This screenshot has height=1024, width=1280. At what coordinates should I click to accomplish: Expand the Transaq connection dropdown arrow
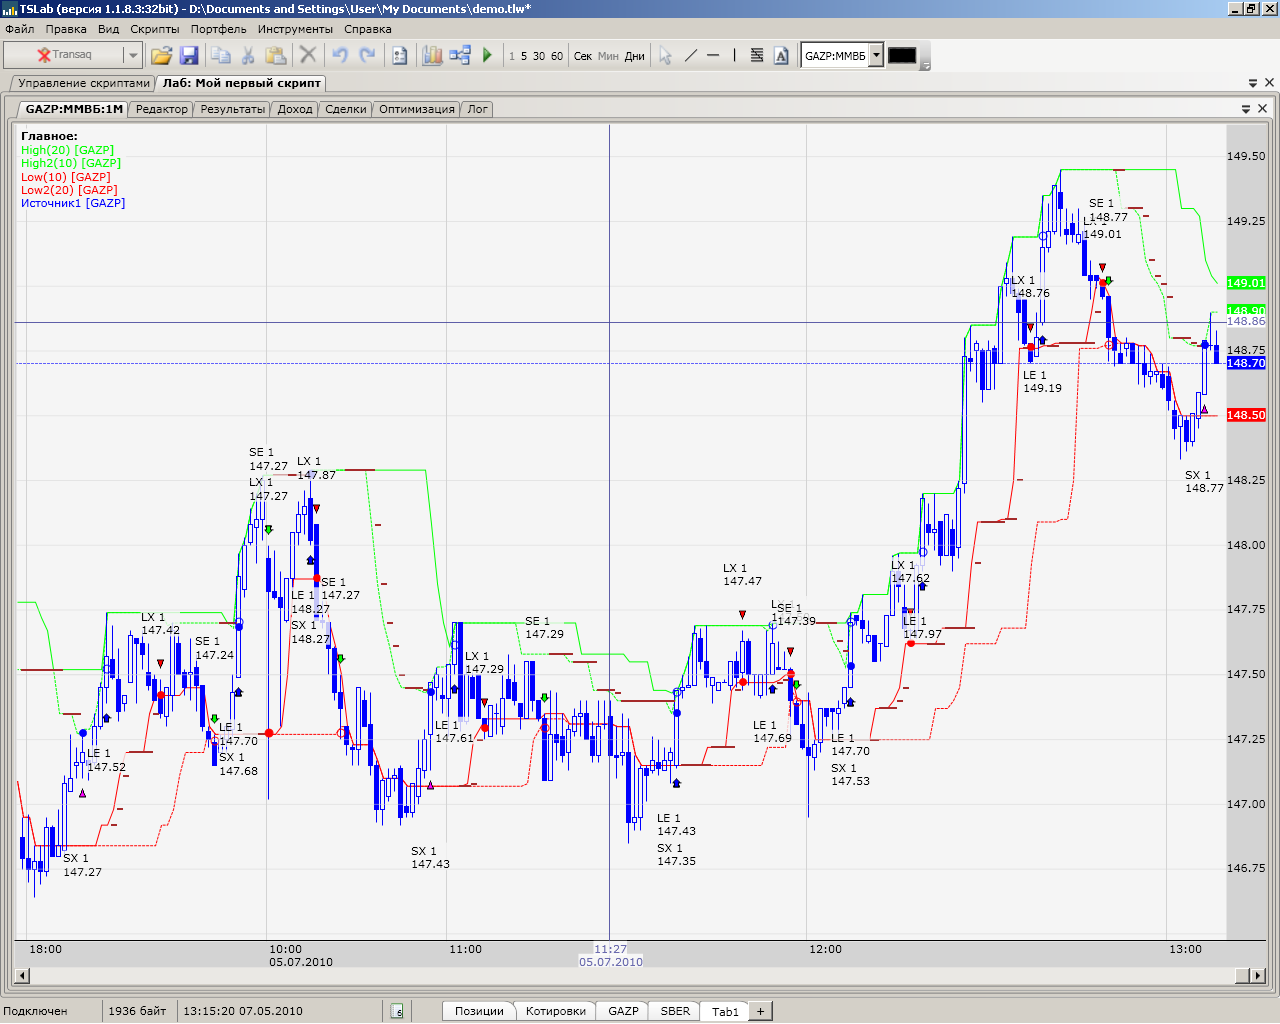(x=132, y=55)
